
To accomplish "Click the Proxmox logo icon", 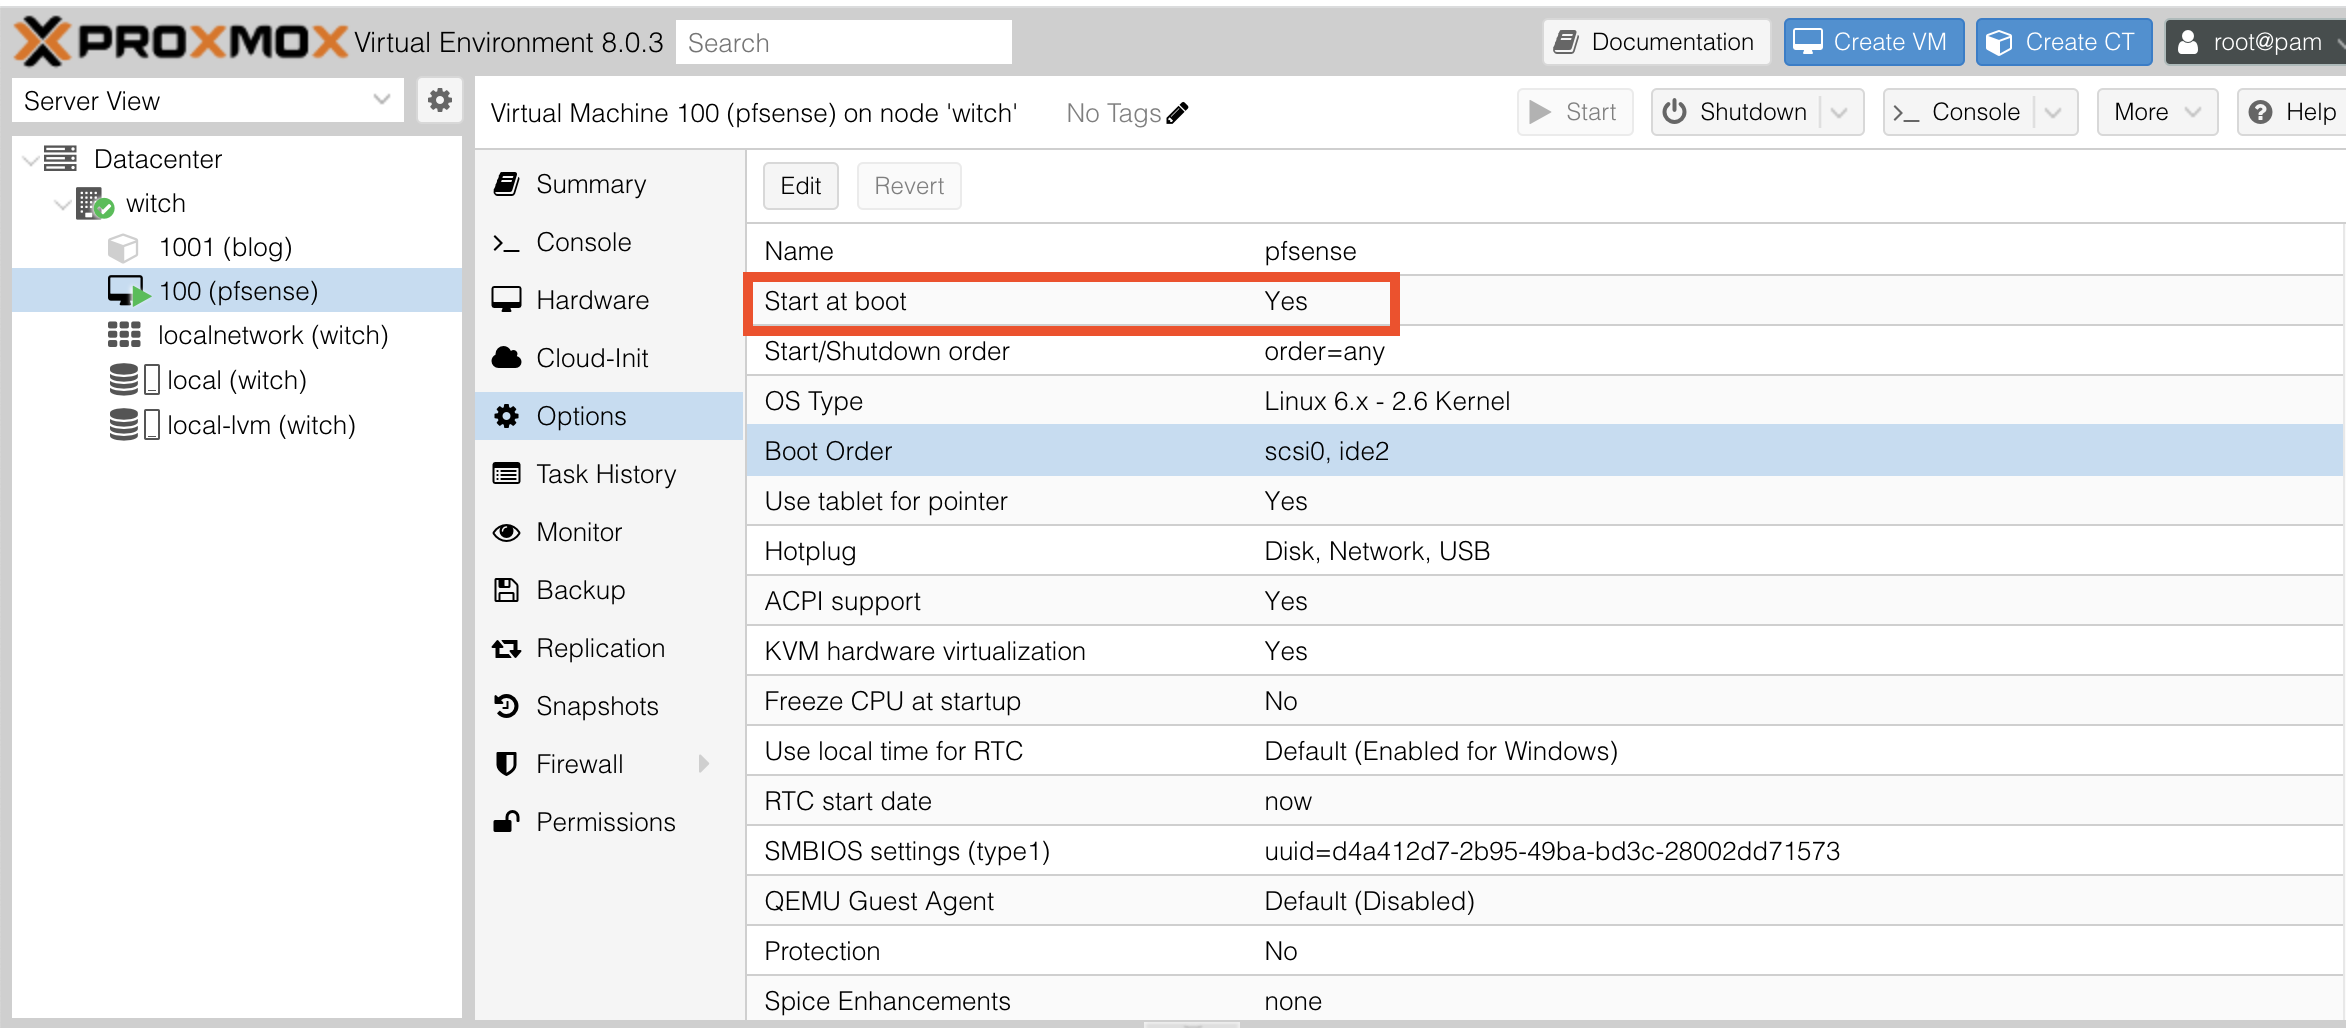I will 42,42.
